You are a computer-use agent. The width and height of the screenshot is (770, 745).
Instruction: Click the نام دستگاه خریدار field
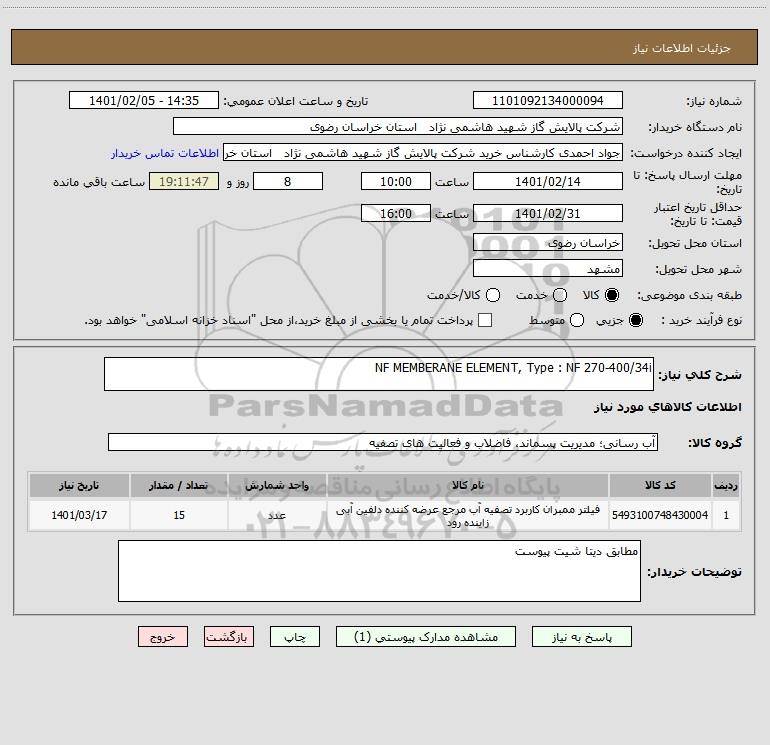(398, 127)
